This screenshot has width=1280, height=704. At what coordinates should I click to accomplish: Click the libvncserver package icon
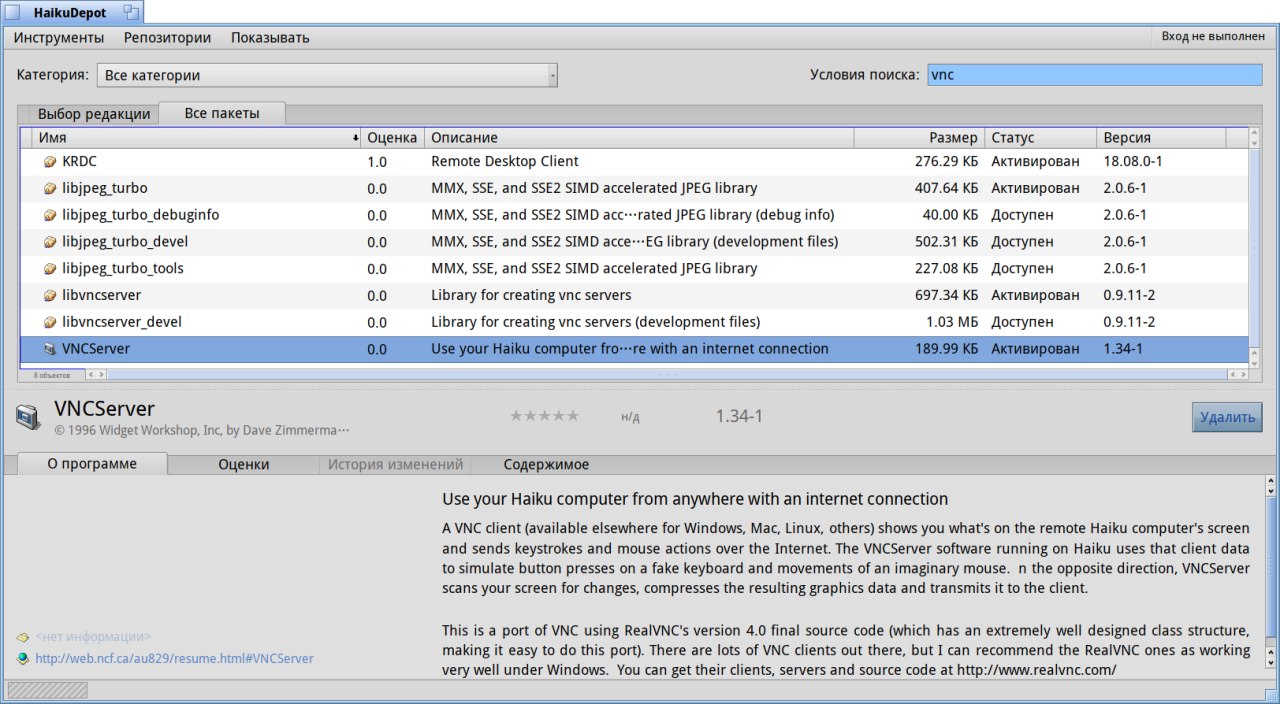49,296
